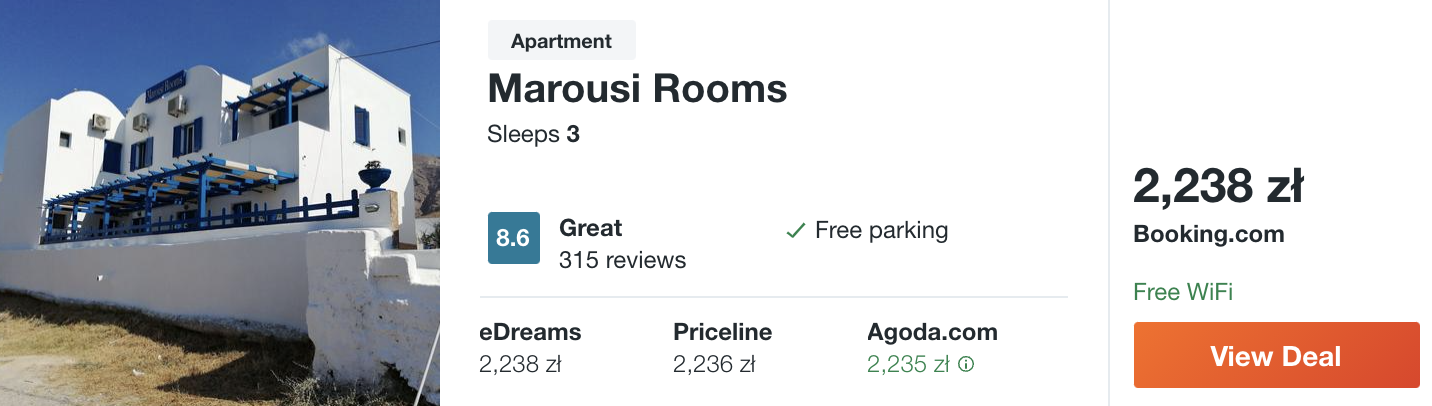
Task: Choose the Priceline 2,236 zł price
Action: pyautogui.click(x=714, y=365)
